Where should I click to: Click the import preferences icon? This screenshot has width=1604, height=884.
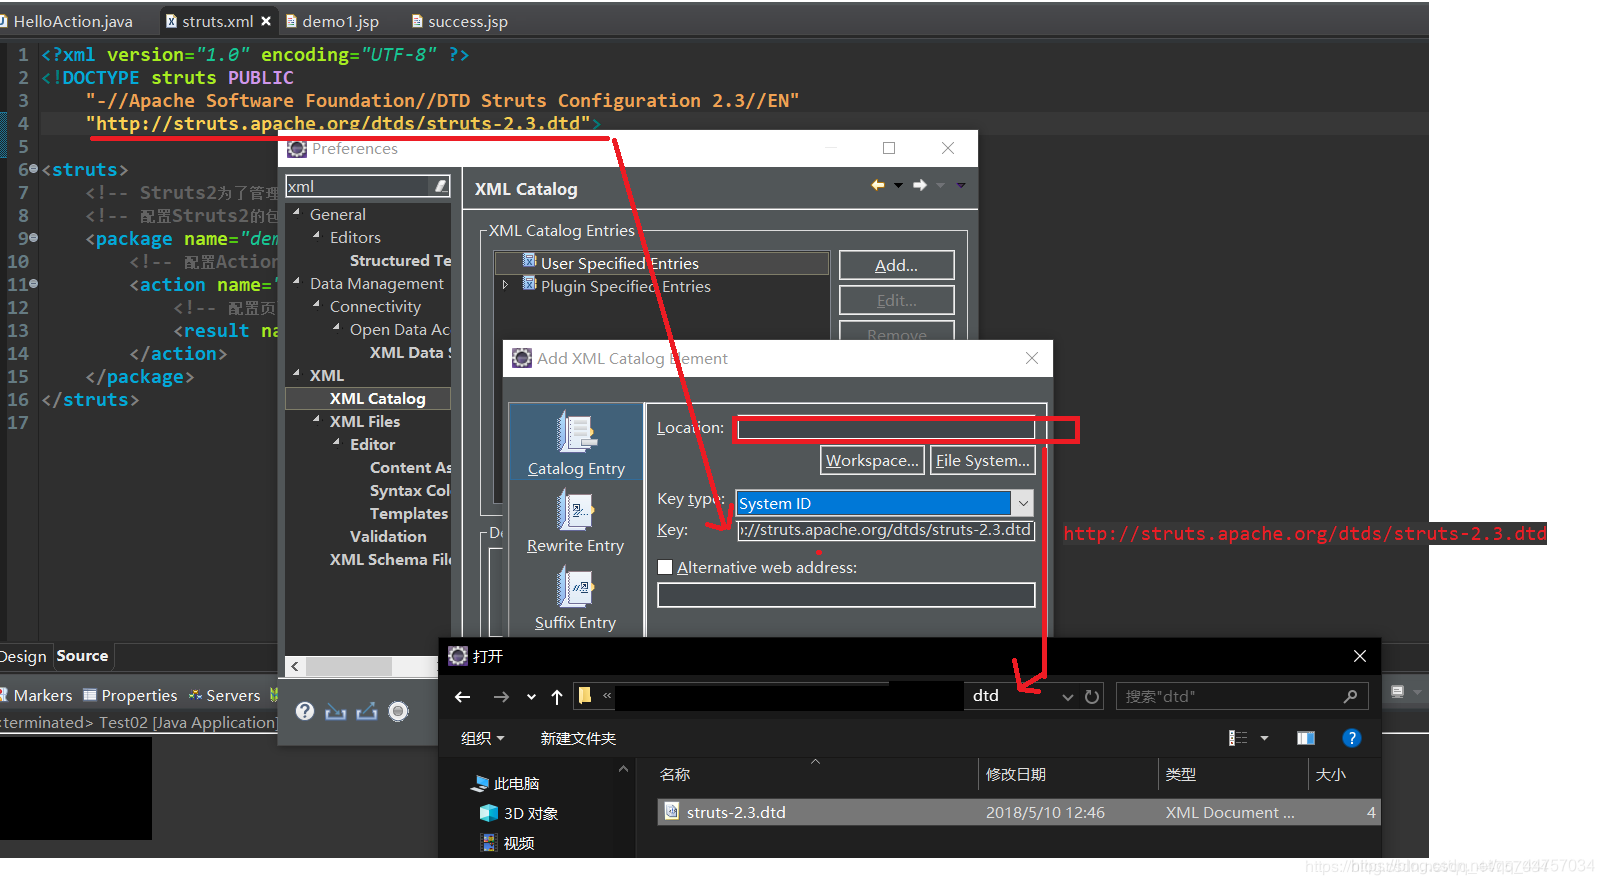point(336,711)
